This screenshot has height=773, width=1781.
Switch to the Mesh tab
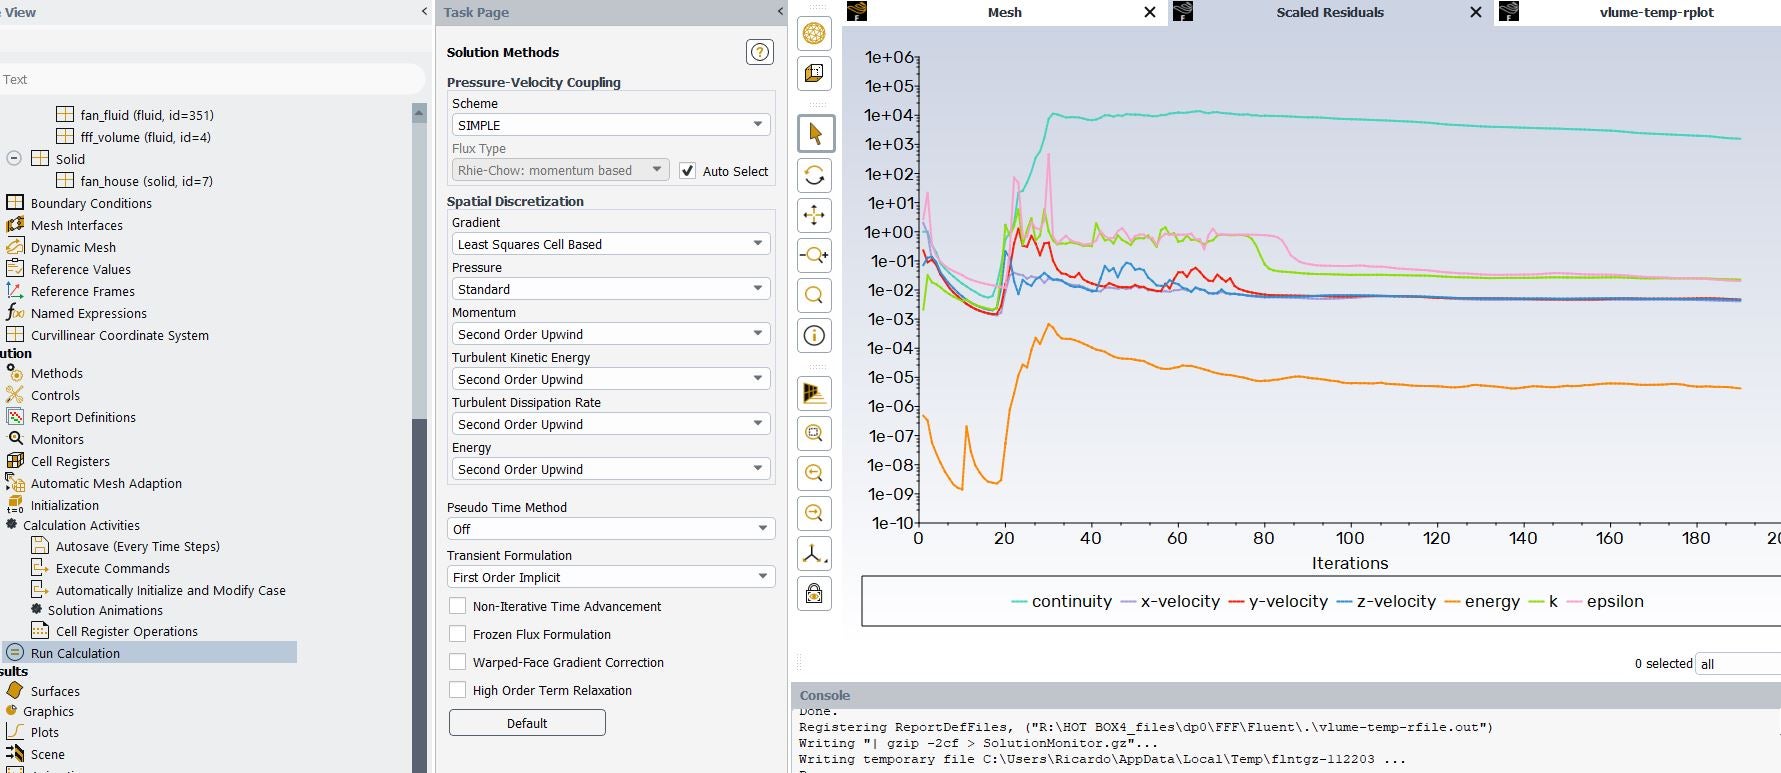(x=1004, y=12)
